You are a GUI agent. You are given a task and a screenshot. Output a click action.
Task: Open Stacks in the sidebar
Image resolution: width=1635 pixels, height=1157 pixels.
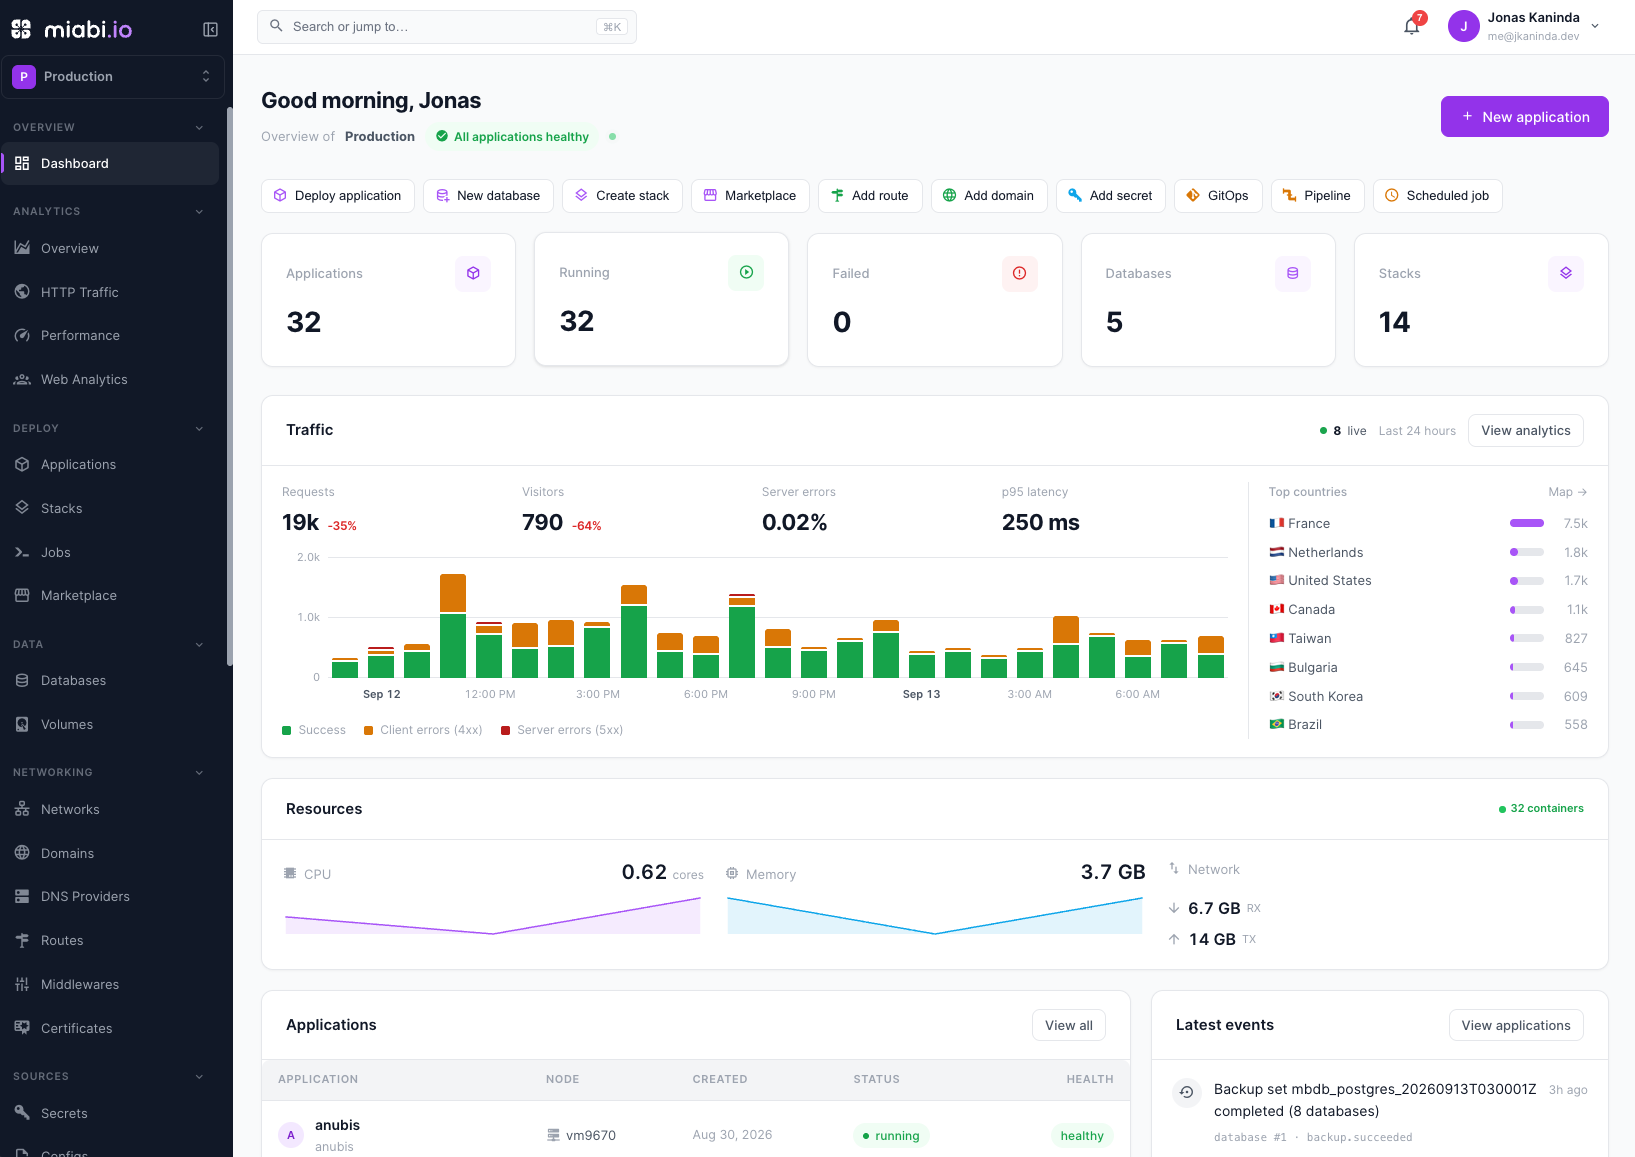110,508
